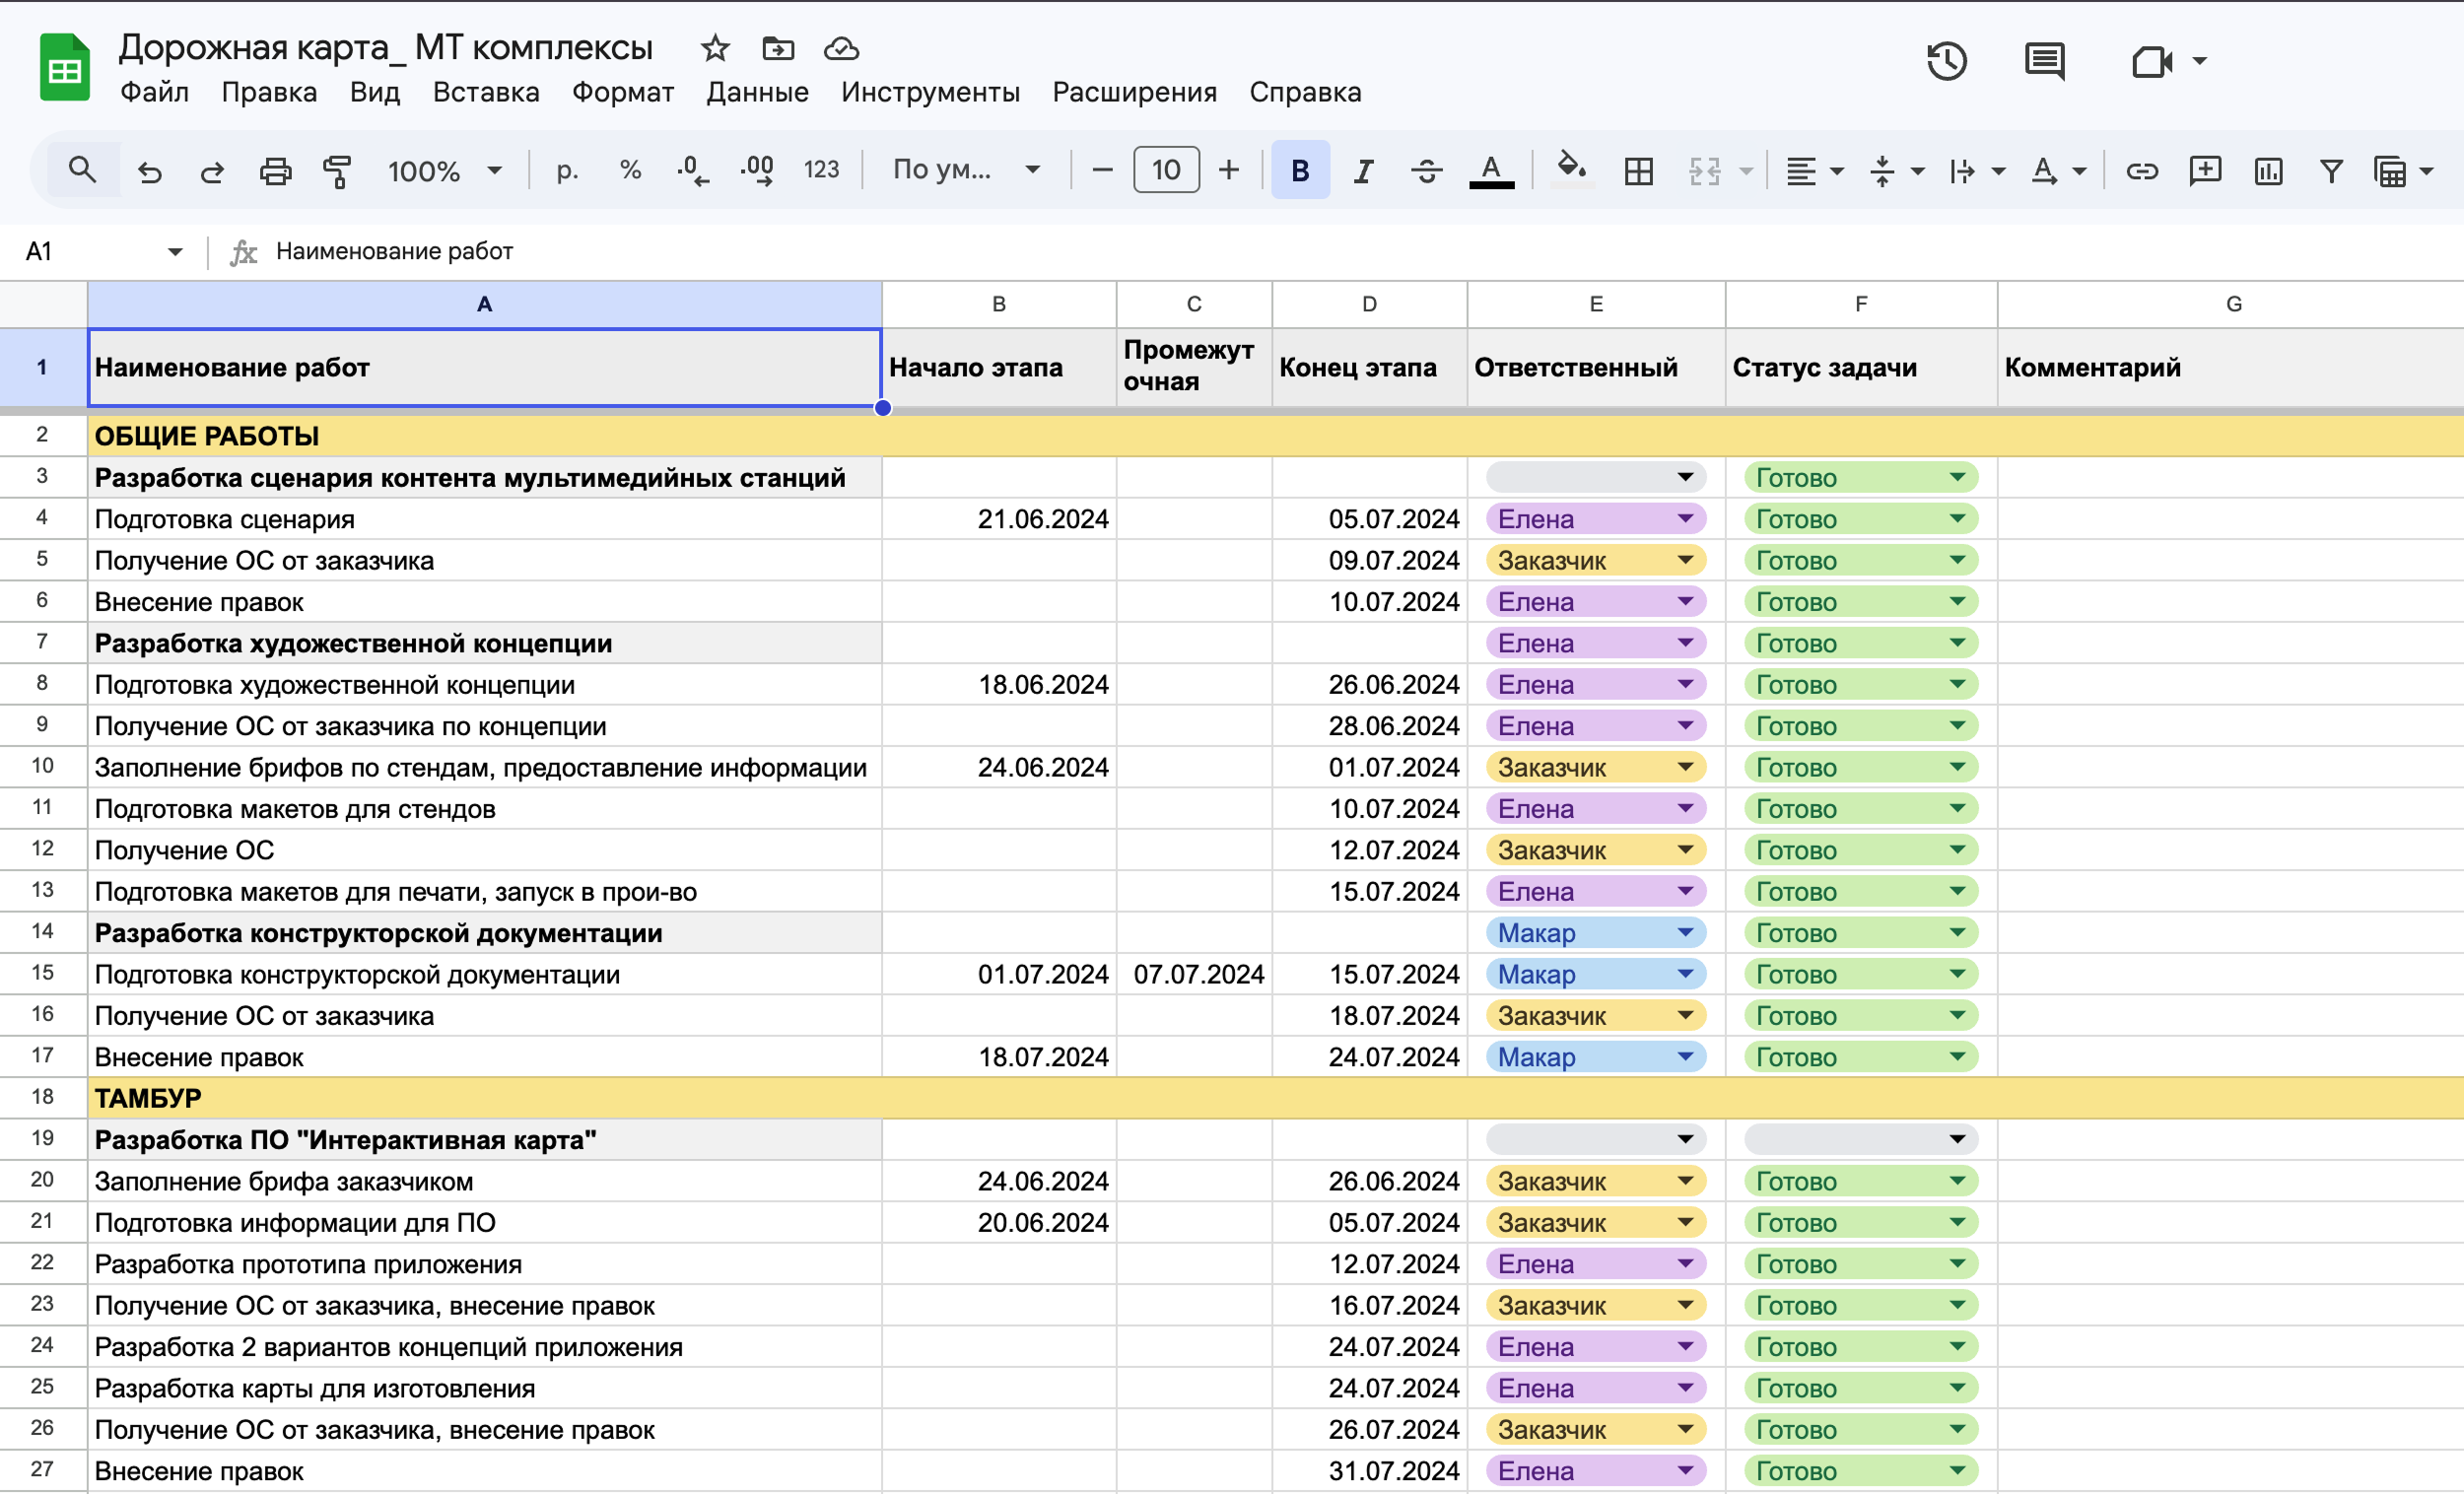Click the create filter funnel icon
This screenshot has width=2464, height=1494.
coord(2331,171)
